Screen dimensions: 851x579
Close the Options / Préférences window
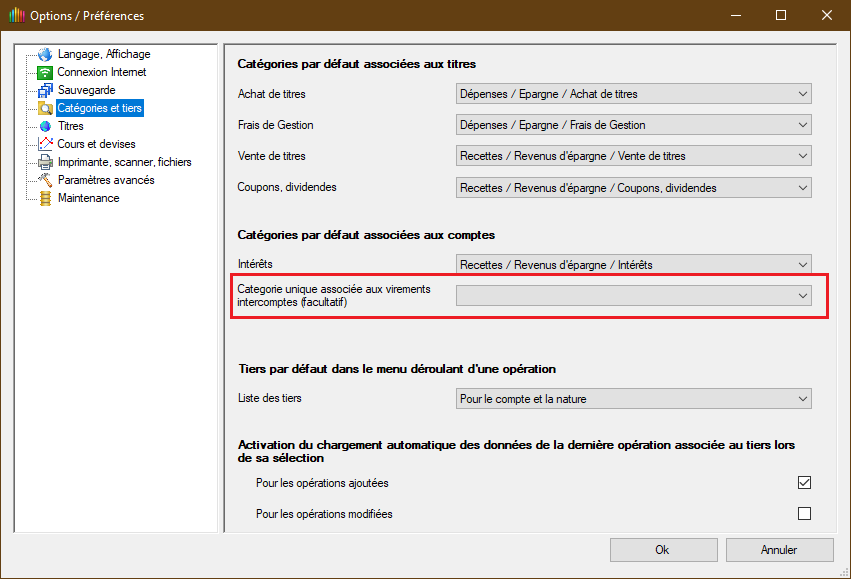point(824,15)
